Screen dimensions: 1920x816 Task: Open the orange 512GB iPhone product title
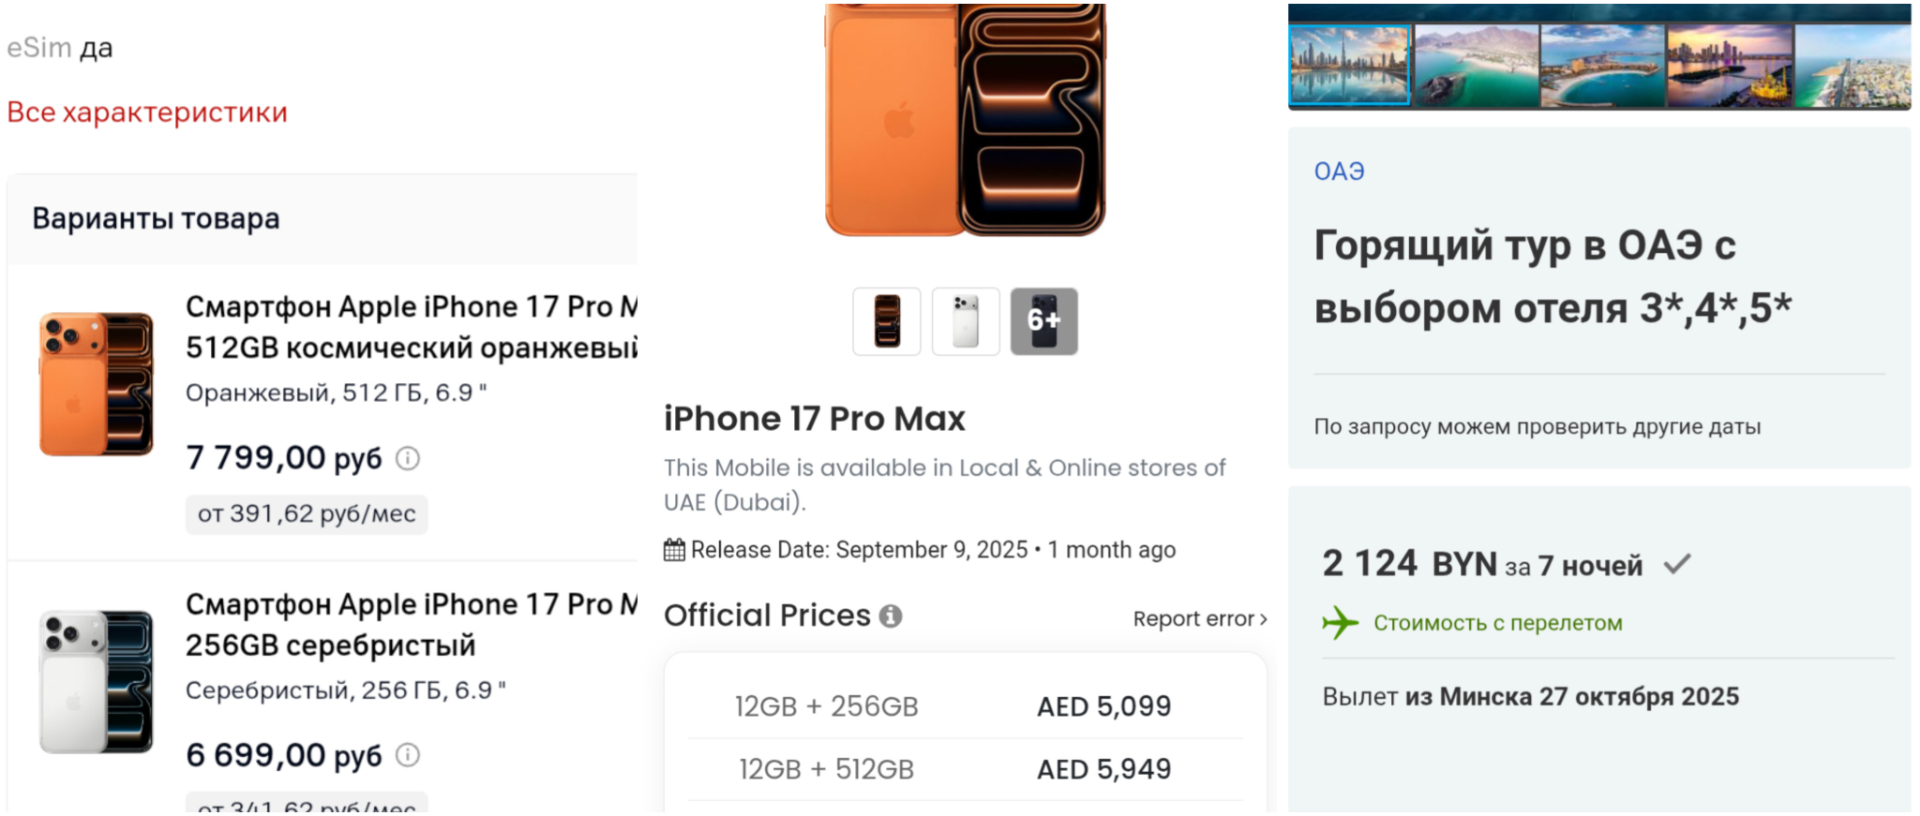click(x=411, y=327)
